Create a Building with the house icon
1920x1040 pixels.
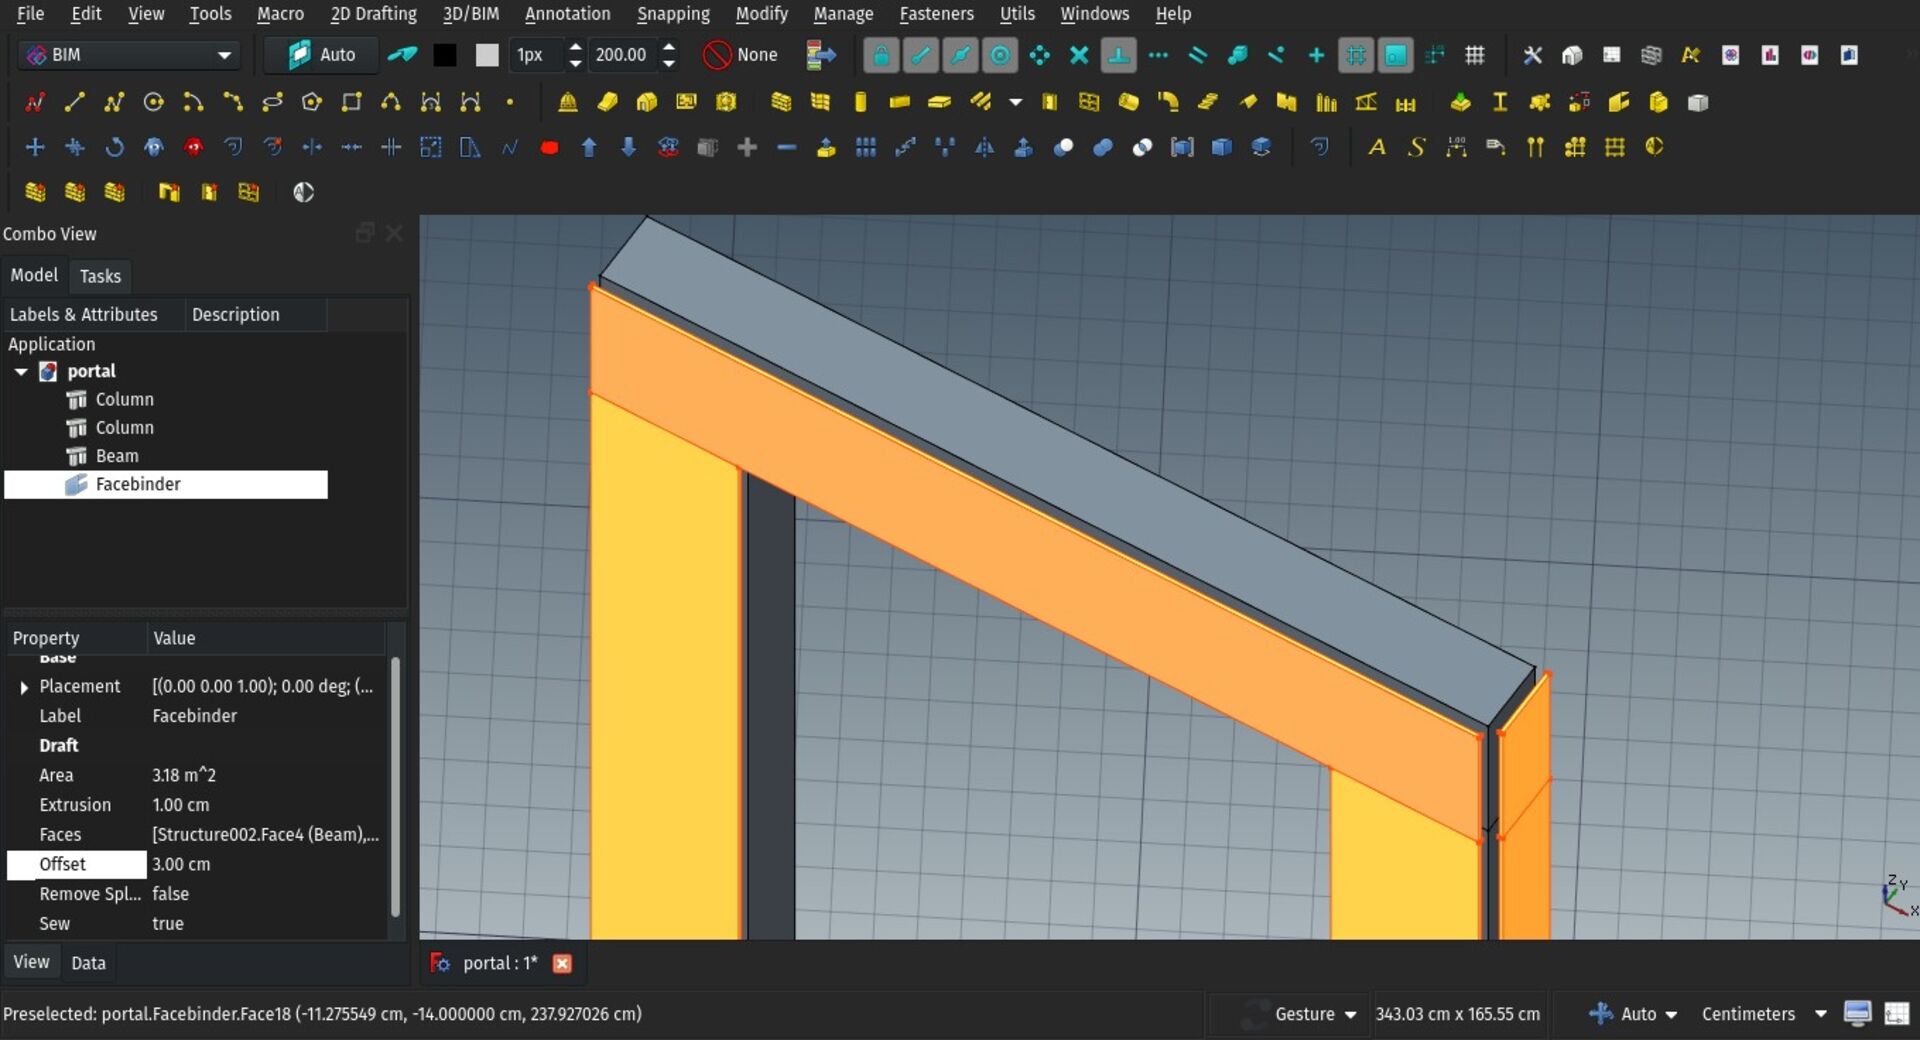pos(647,103)
